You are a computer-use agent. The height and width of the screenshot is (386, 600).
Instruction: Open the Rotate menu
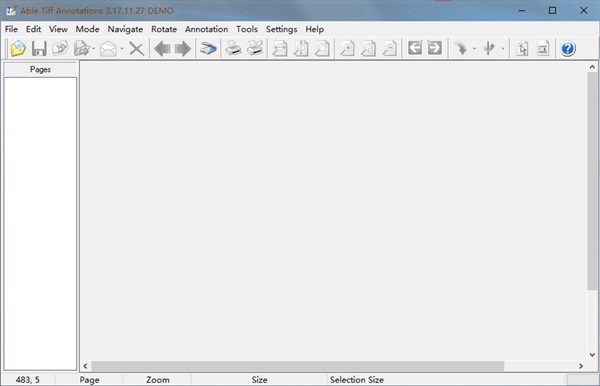(164, 29)
